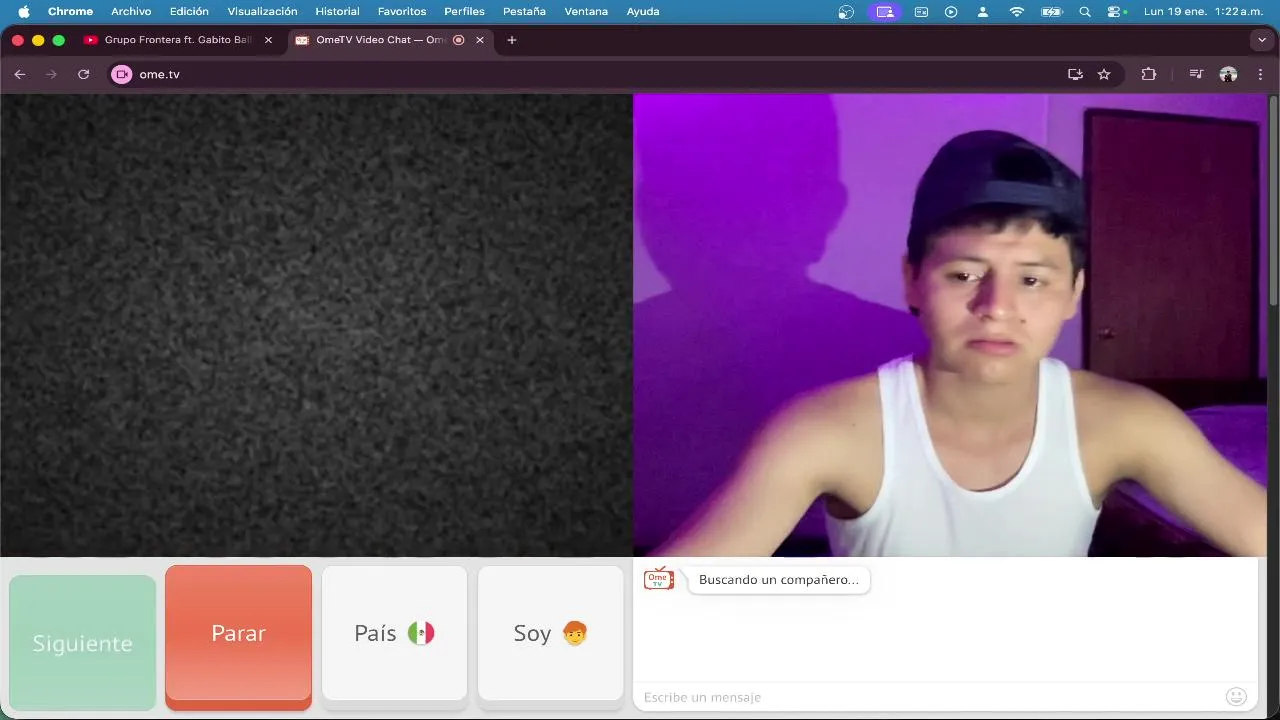Open the Chrome three-dot menu
This screenshot has height=720, width=1280.
1260,74
